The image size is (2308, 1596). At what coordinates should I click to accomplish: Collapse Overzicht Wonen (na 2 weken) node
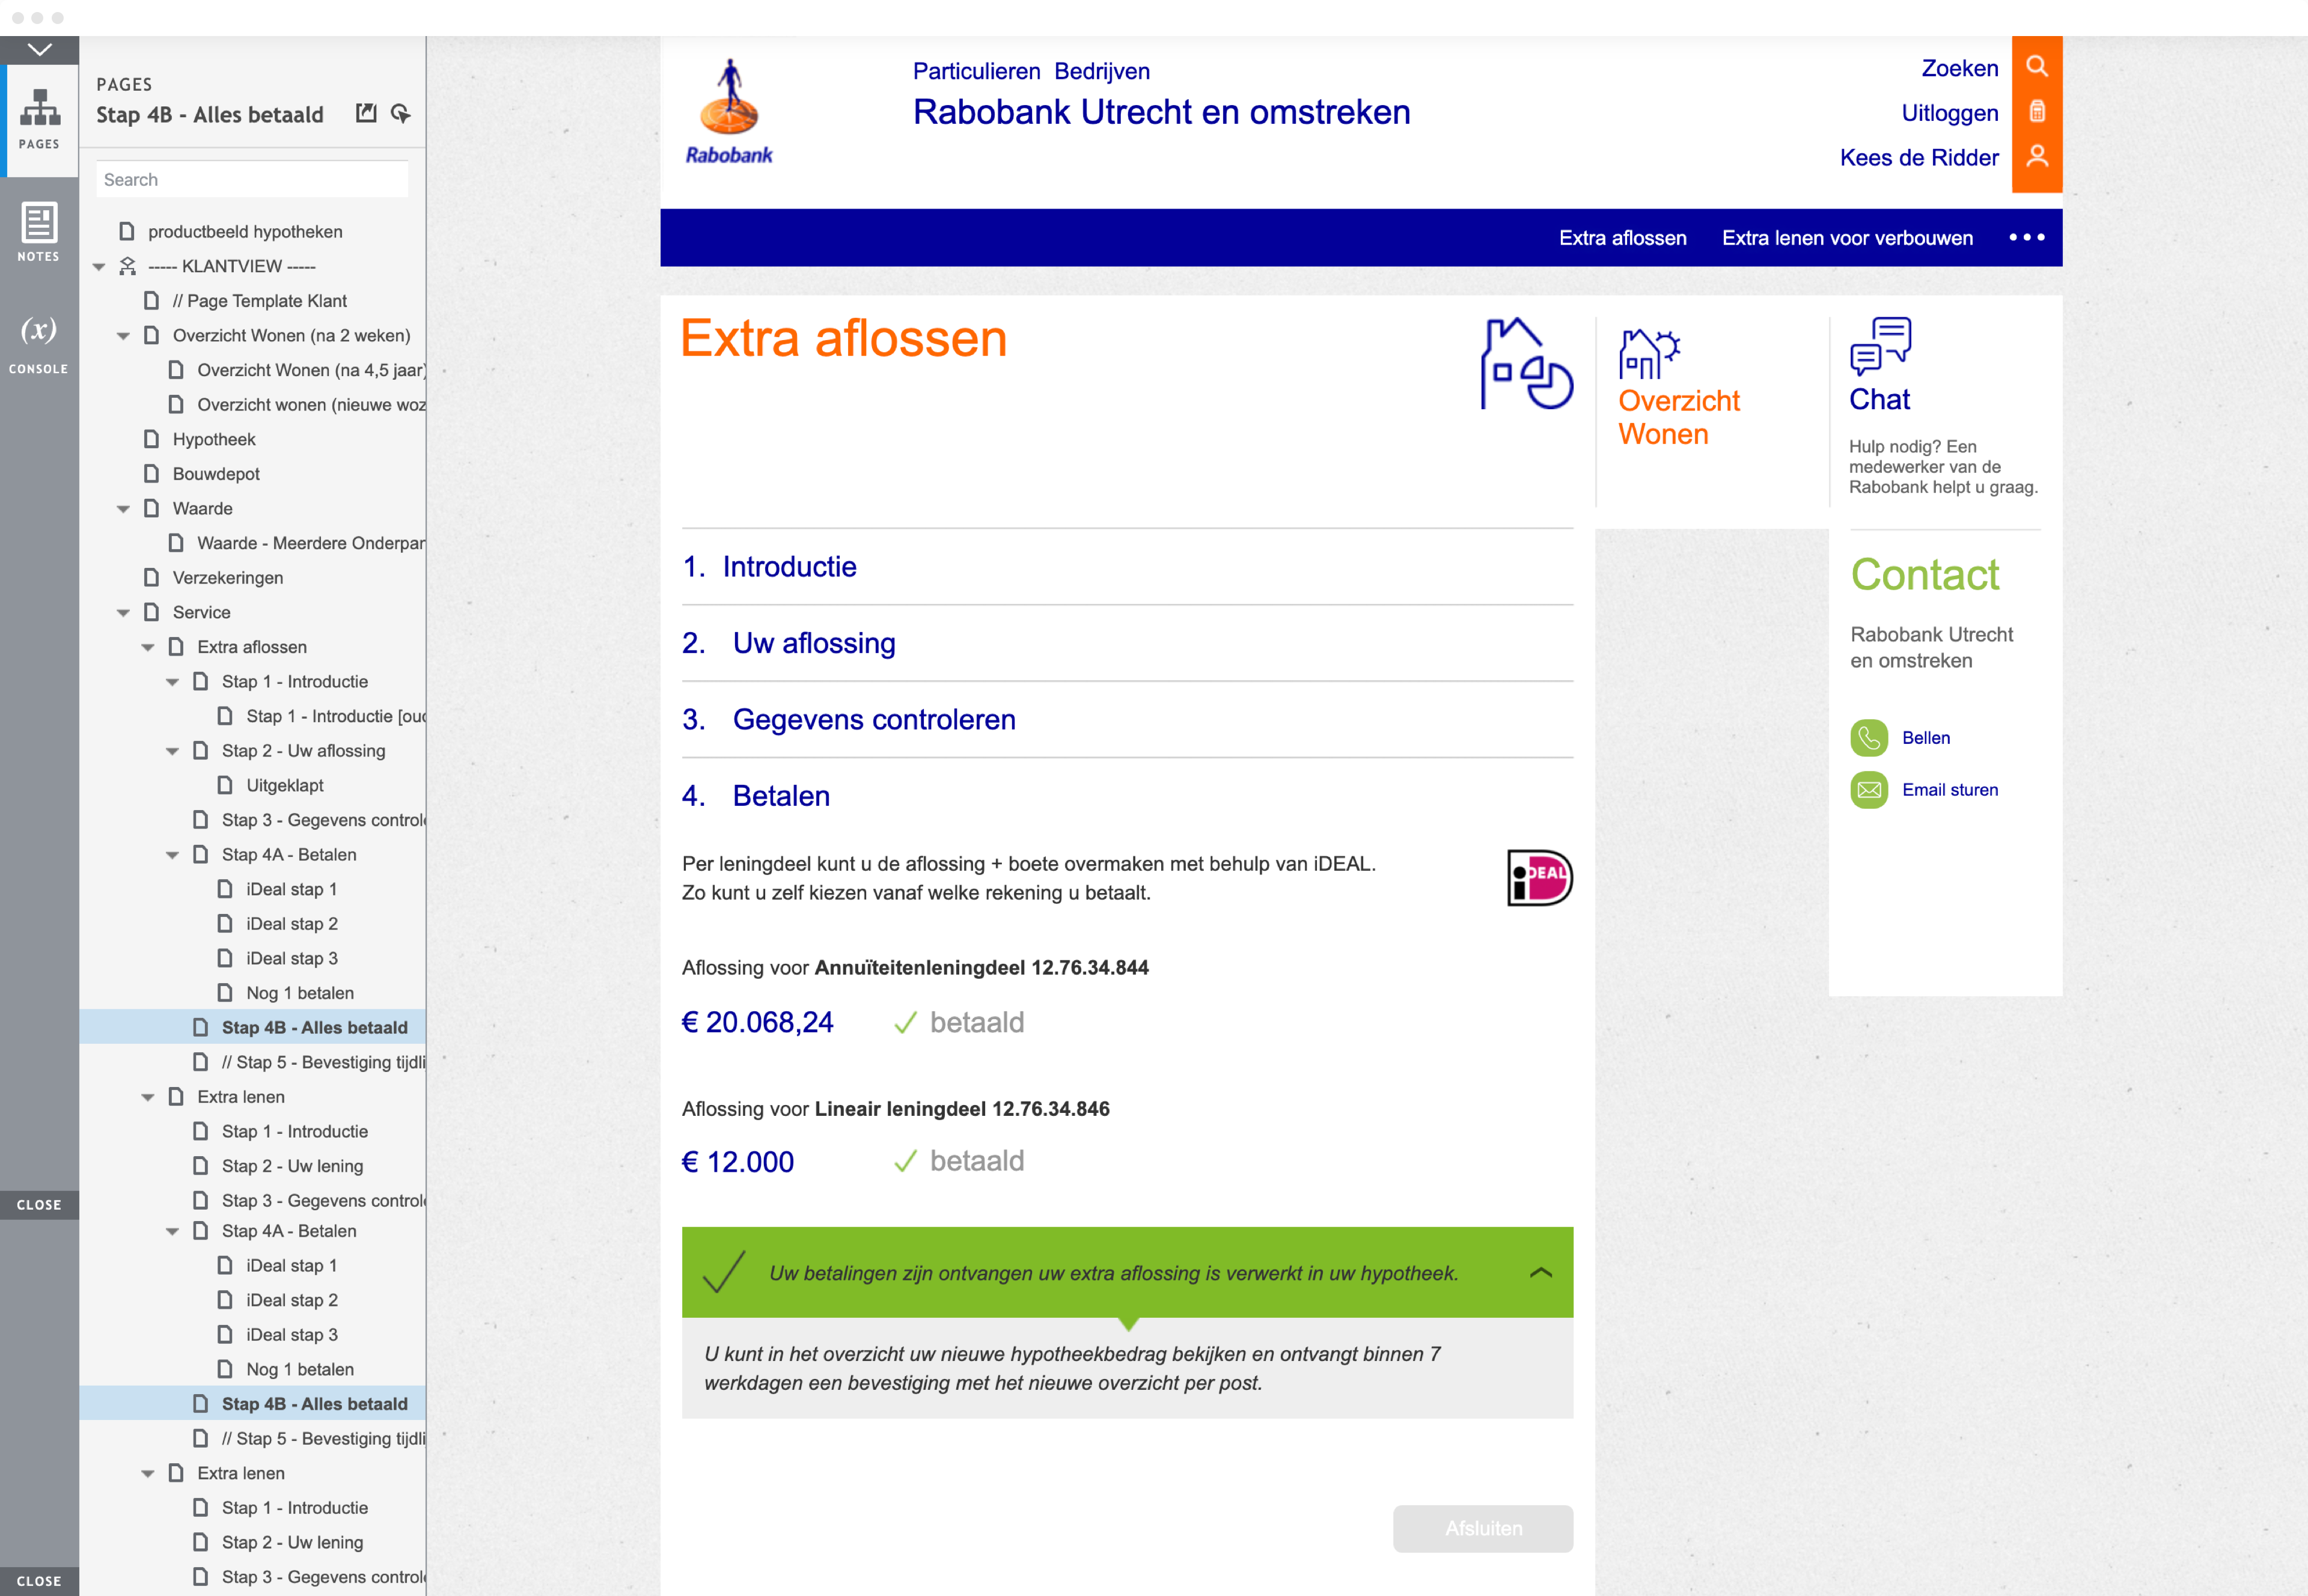tap(123, 336)
